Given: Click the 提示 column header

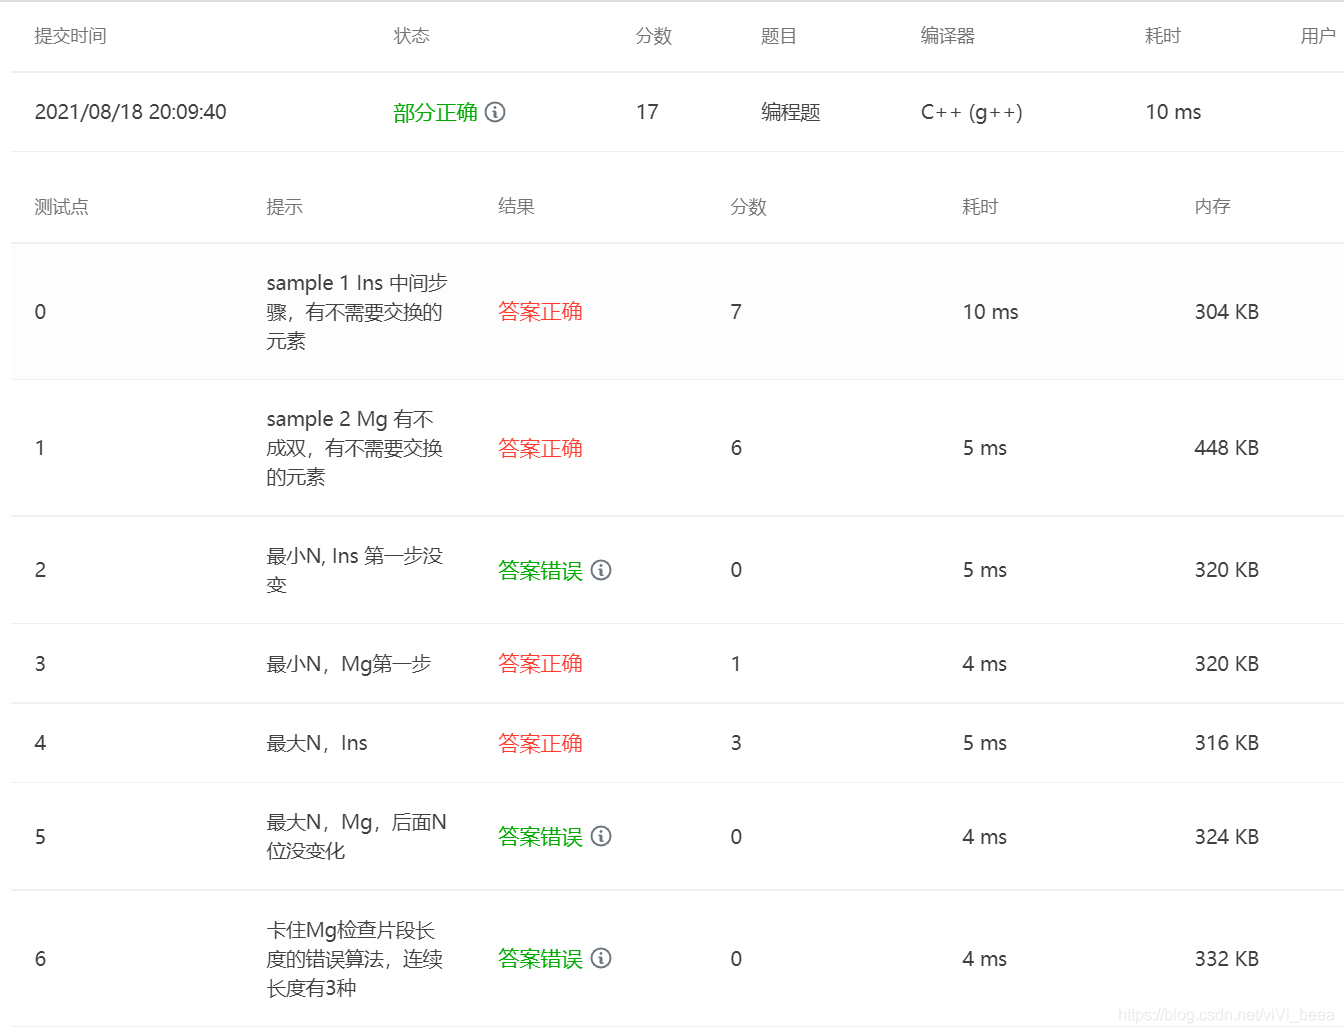Looking at the screenshot, I should pyautogui.click(x=284, y=207).
